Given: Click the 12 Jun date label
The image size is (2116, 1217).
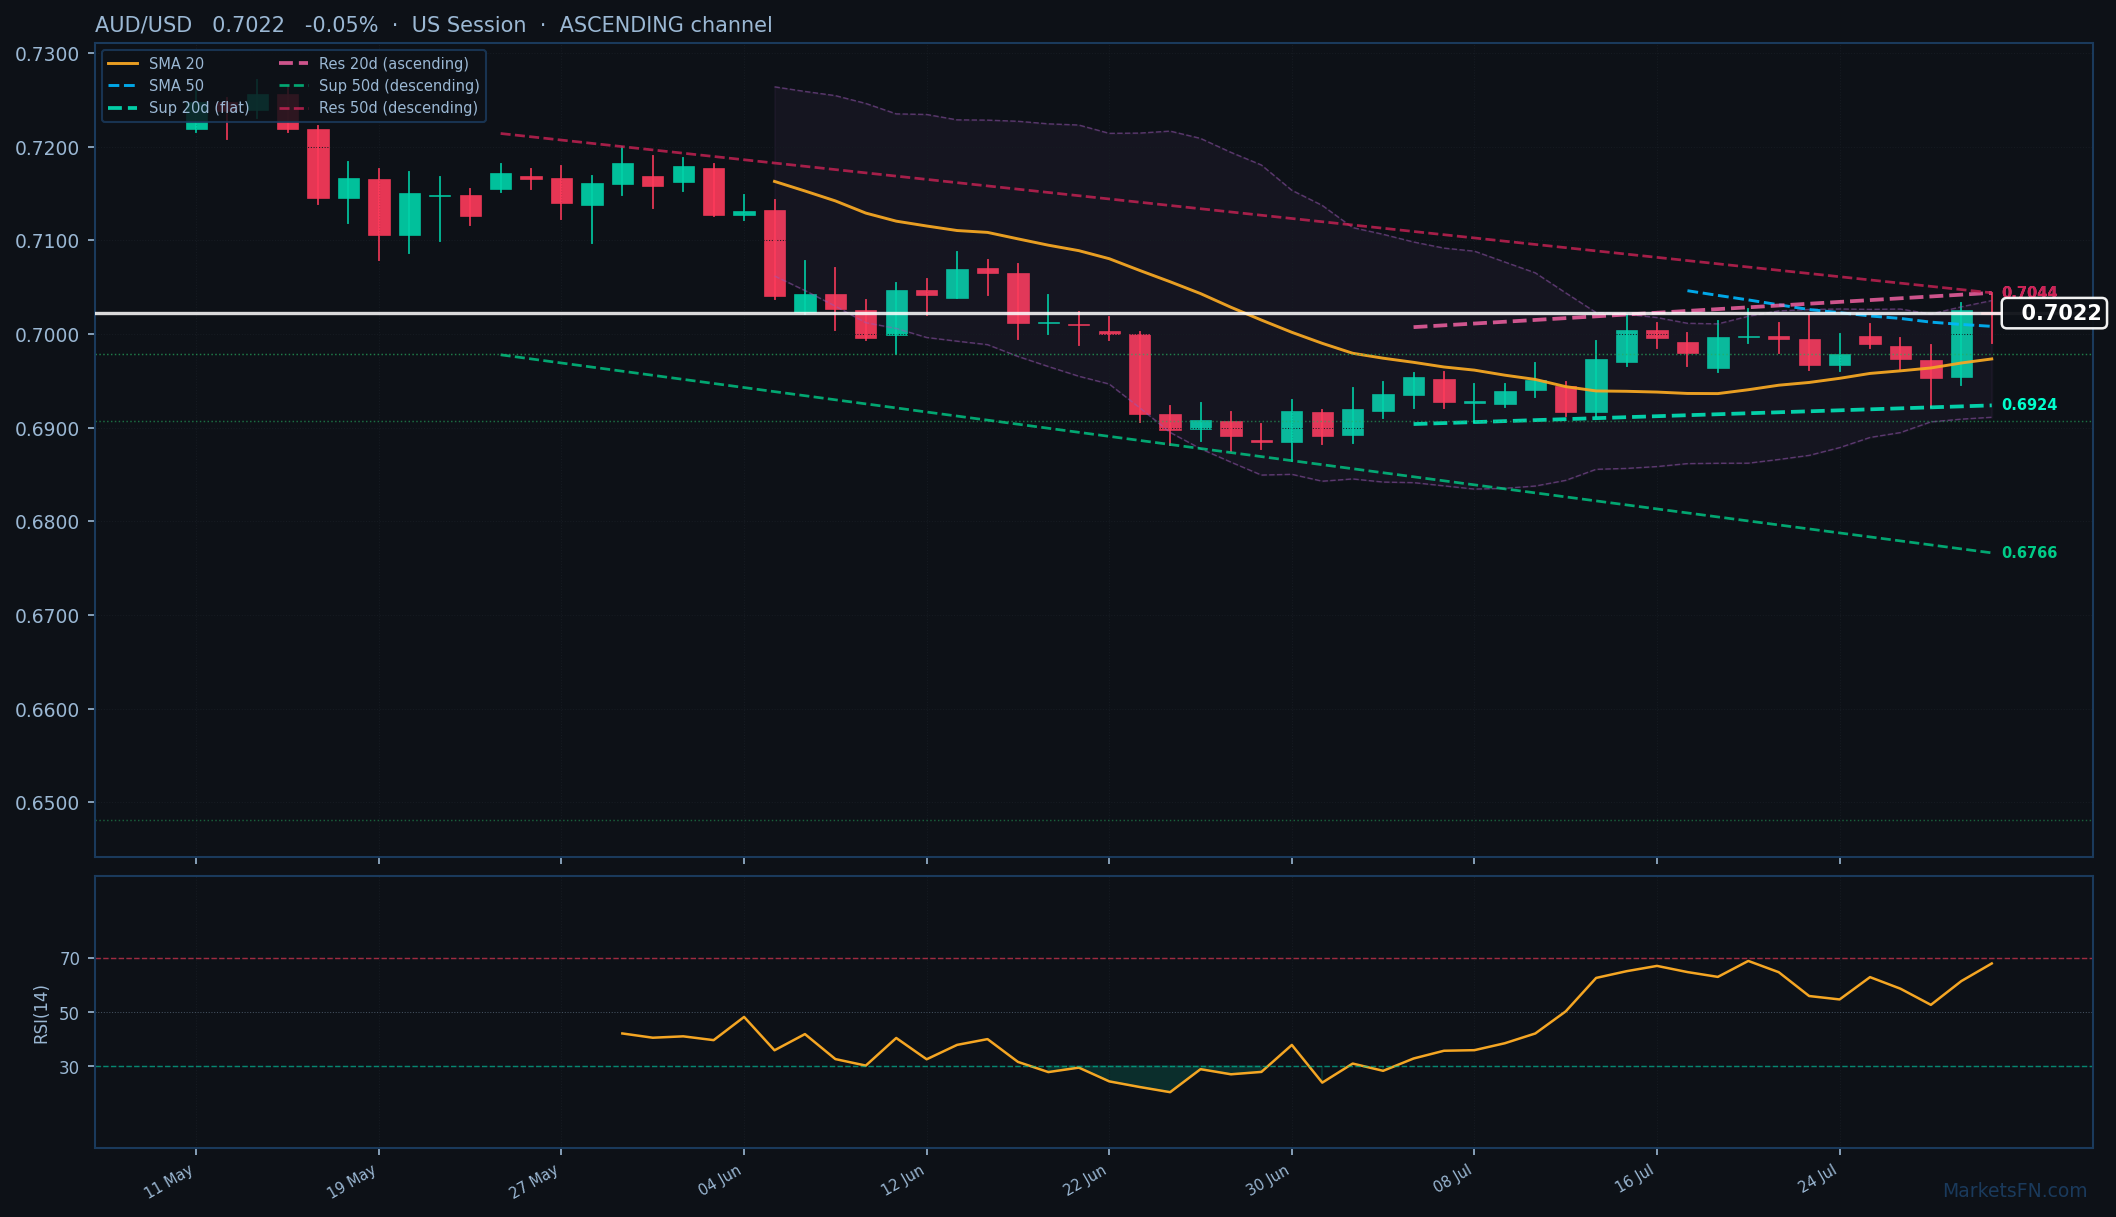Looking at the screenshot, I should click(x=902, y=1181).
